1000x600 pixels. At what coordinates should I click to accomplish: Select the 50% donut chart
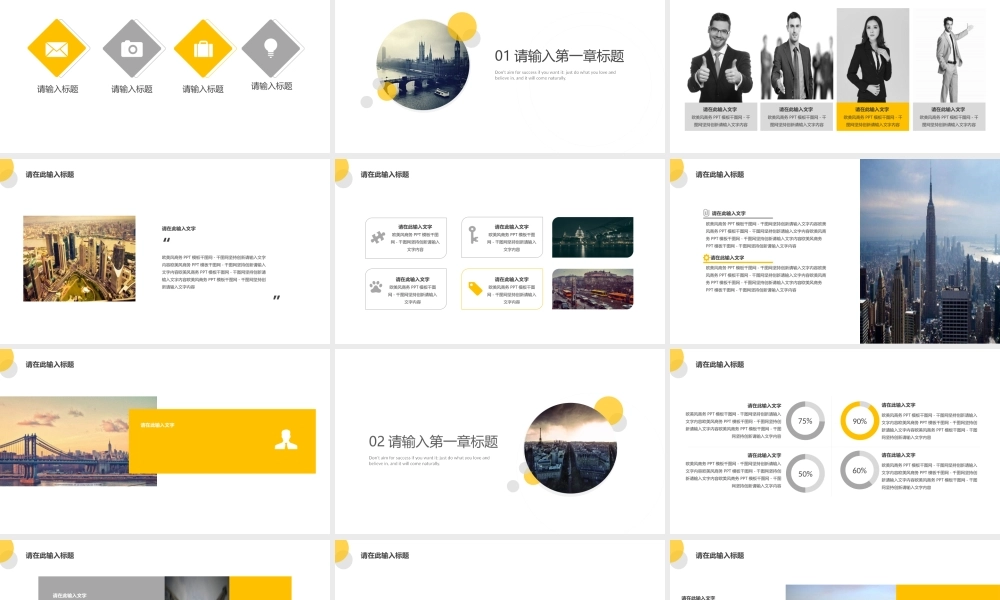click(x=805, y=473)
